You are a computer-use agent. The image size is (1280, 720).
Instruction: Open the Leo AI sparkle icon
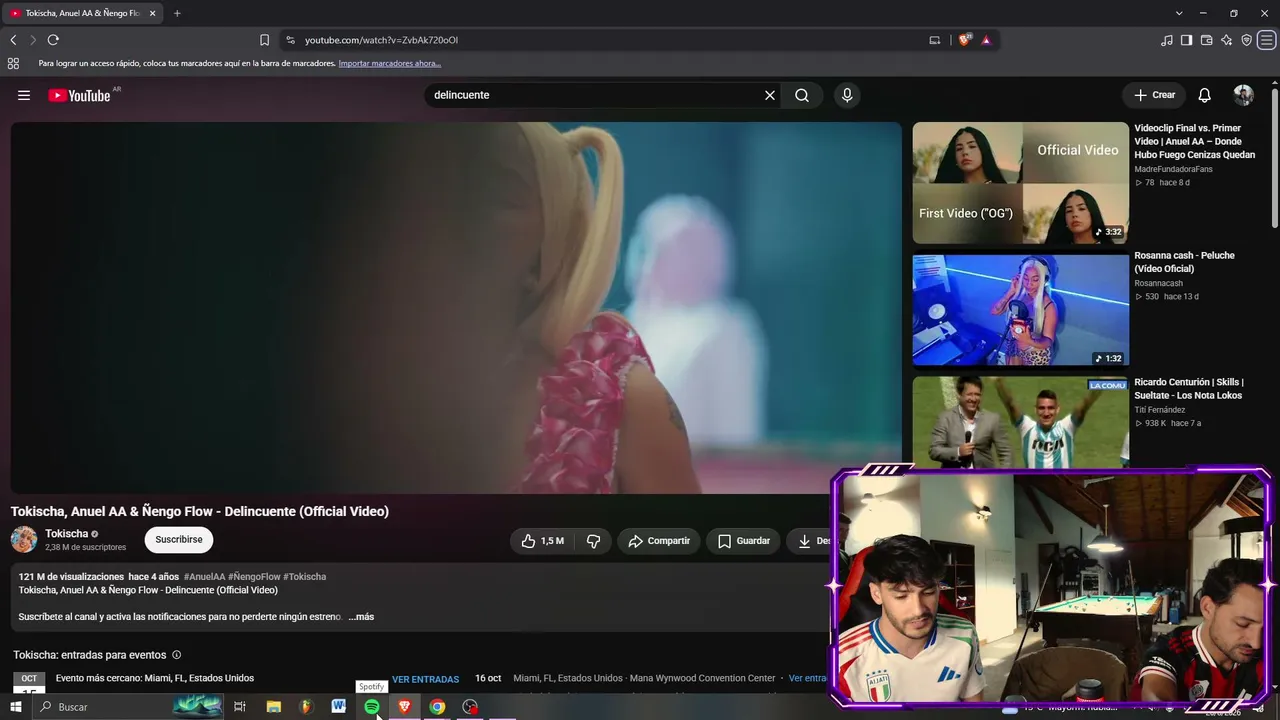[1226, 40]
